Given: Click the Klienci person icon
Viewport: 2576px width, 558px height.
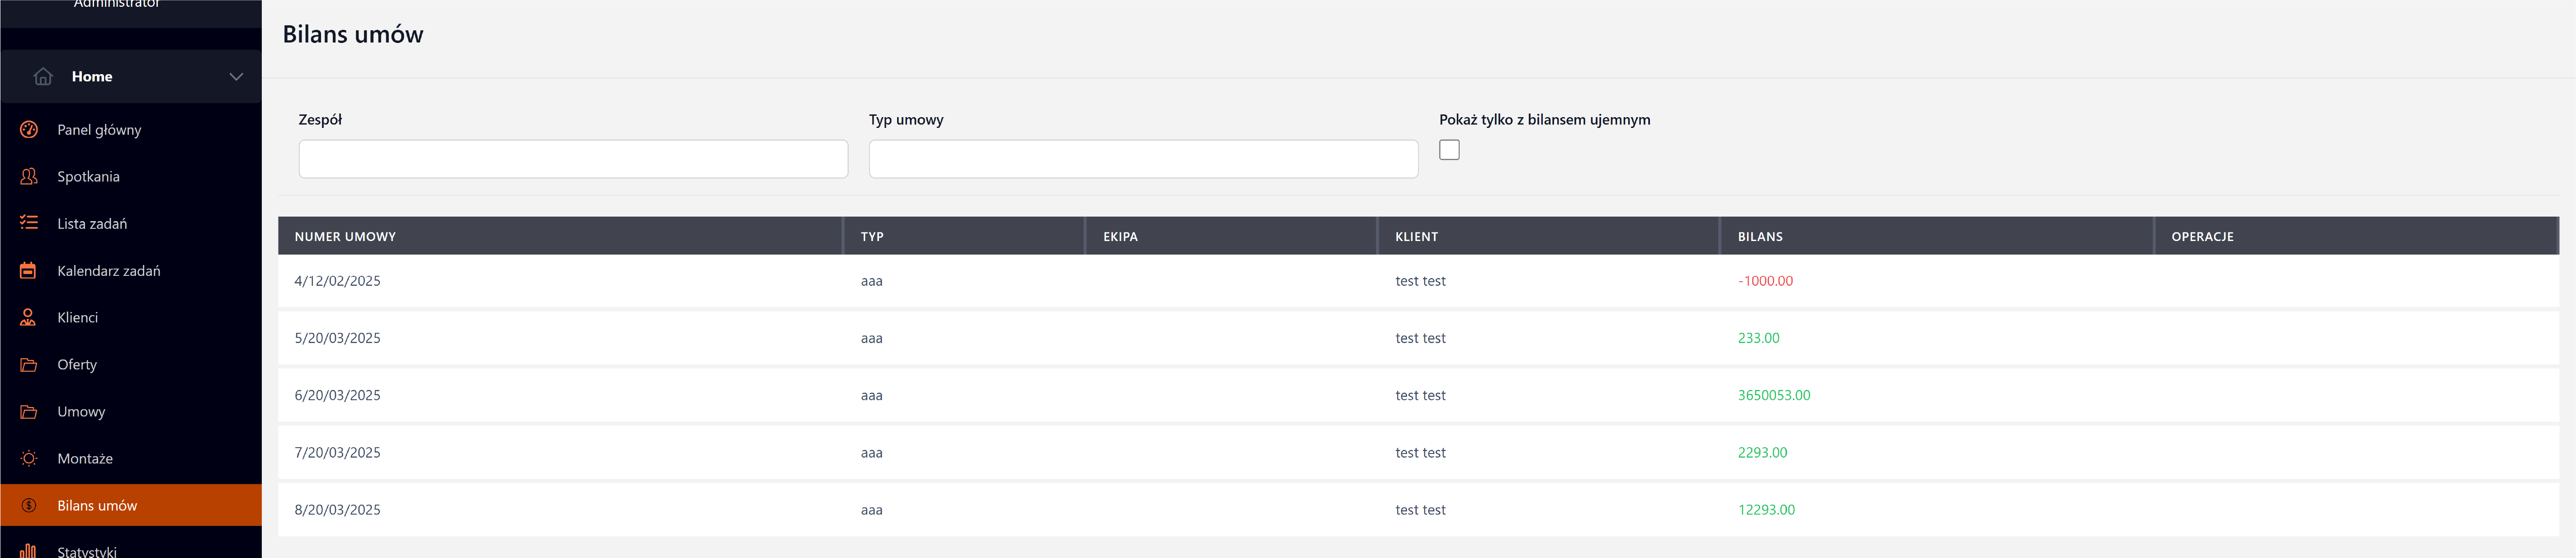Looking at the screenshot, I should point(29,317).
